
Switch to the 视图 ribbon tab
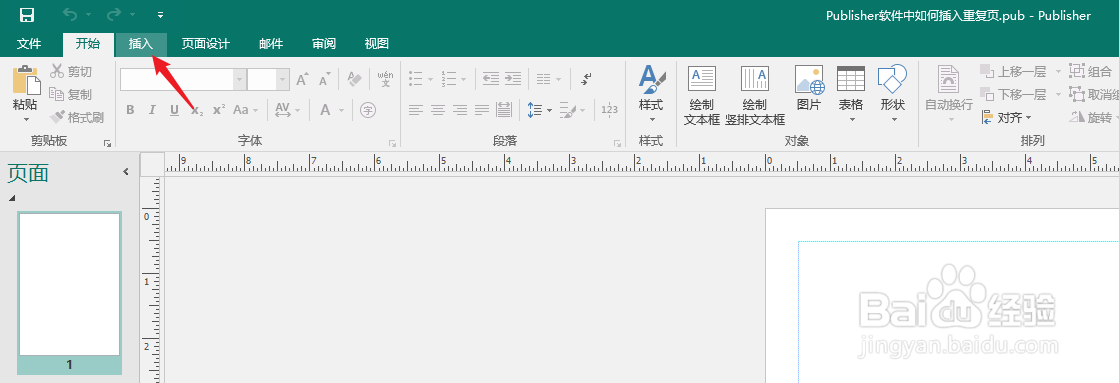[x=377, y=44]
